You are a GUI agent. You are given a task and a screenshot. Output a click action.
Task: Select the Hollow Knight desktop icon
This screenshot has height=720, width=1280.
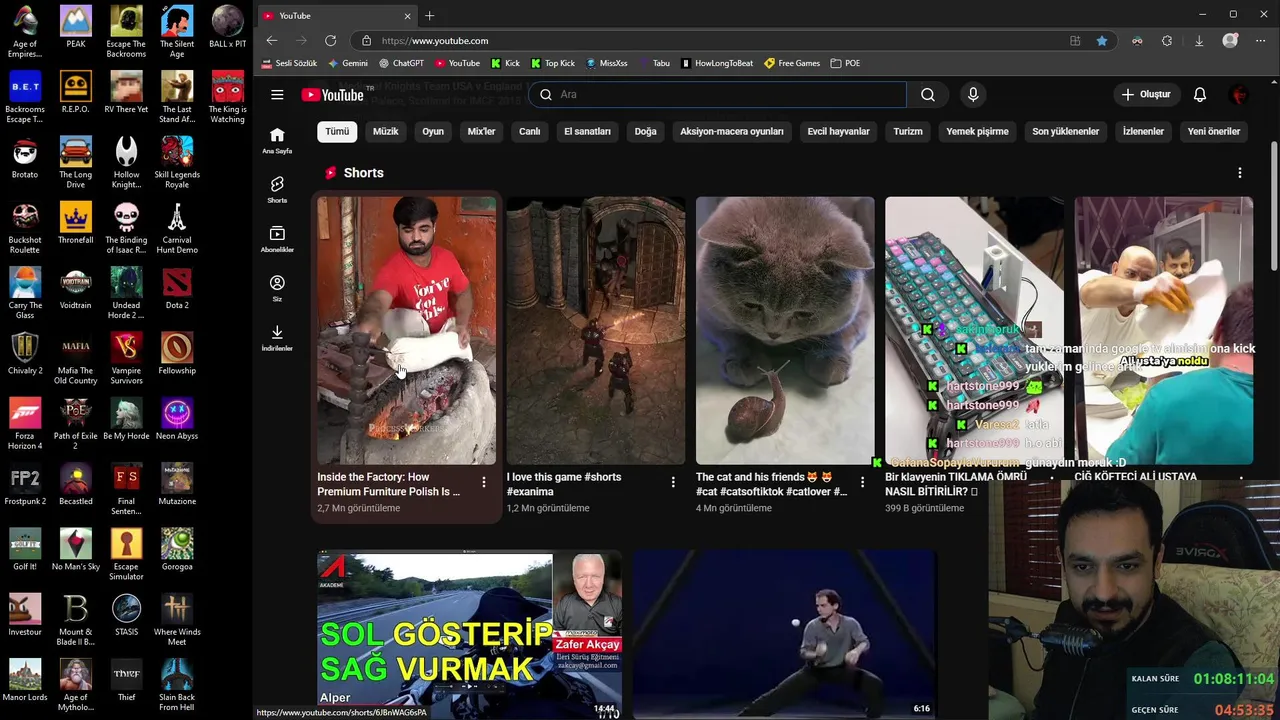tap(126, 162)
